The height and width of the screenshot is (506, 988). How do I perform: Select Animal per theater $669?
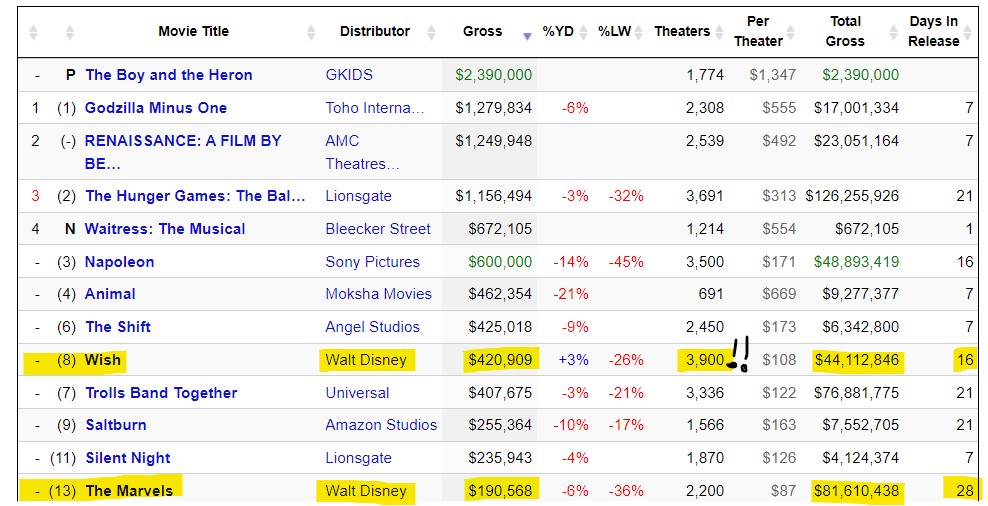[779, 294]
